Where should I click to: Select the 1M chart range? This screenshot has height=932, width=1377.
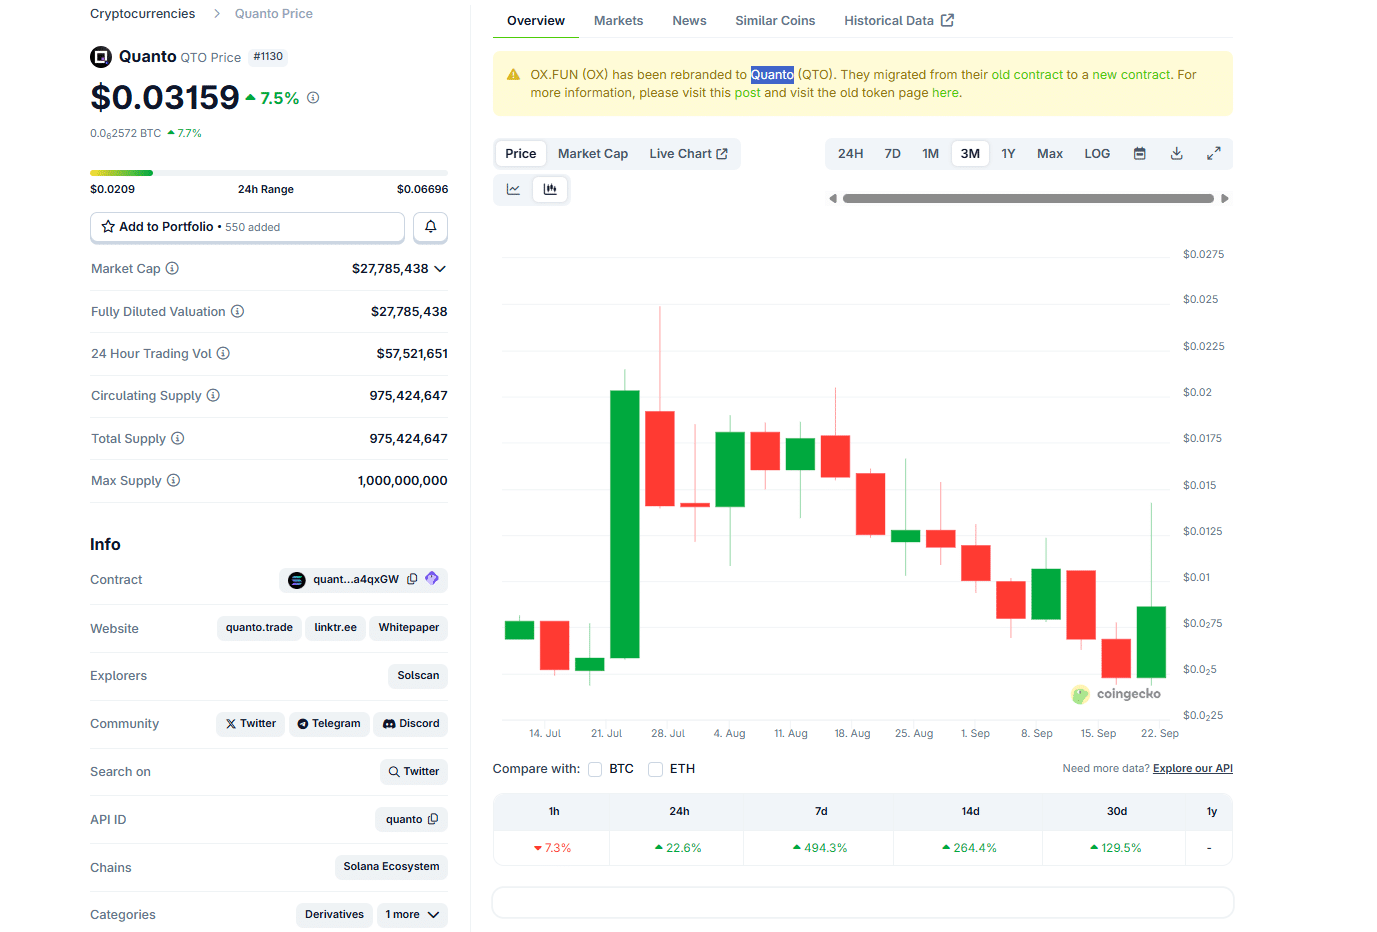(930, 153)
